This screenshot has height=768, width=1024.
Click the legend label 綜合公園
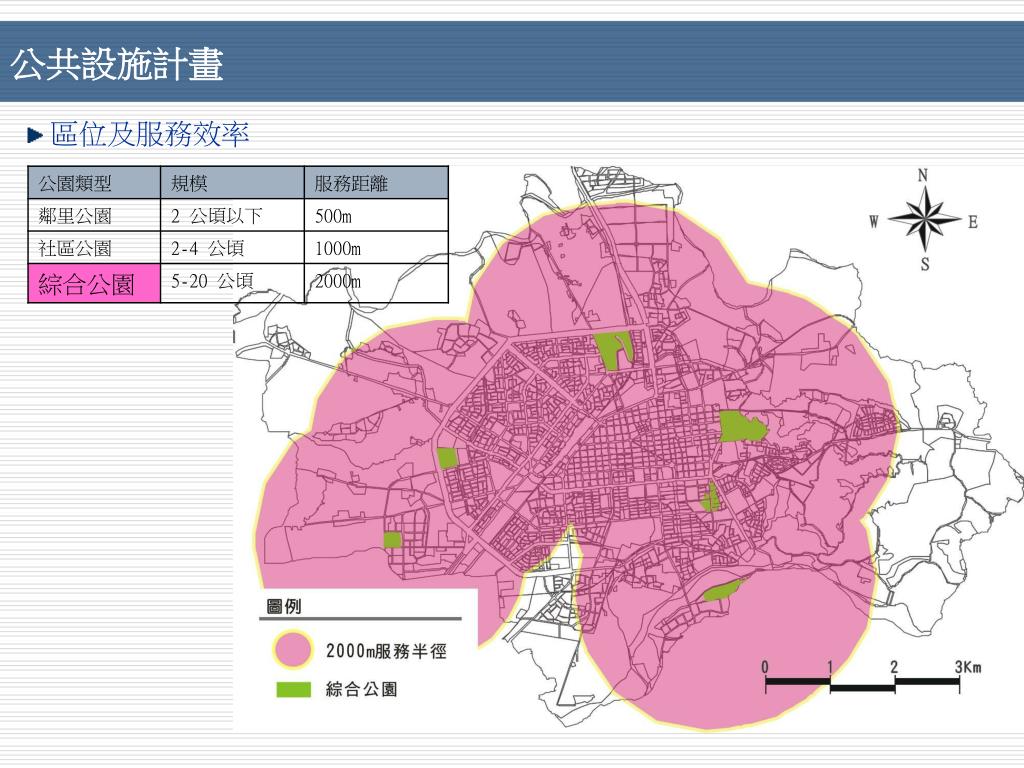click(361, 689)
